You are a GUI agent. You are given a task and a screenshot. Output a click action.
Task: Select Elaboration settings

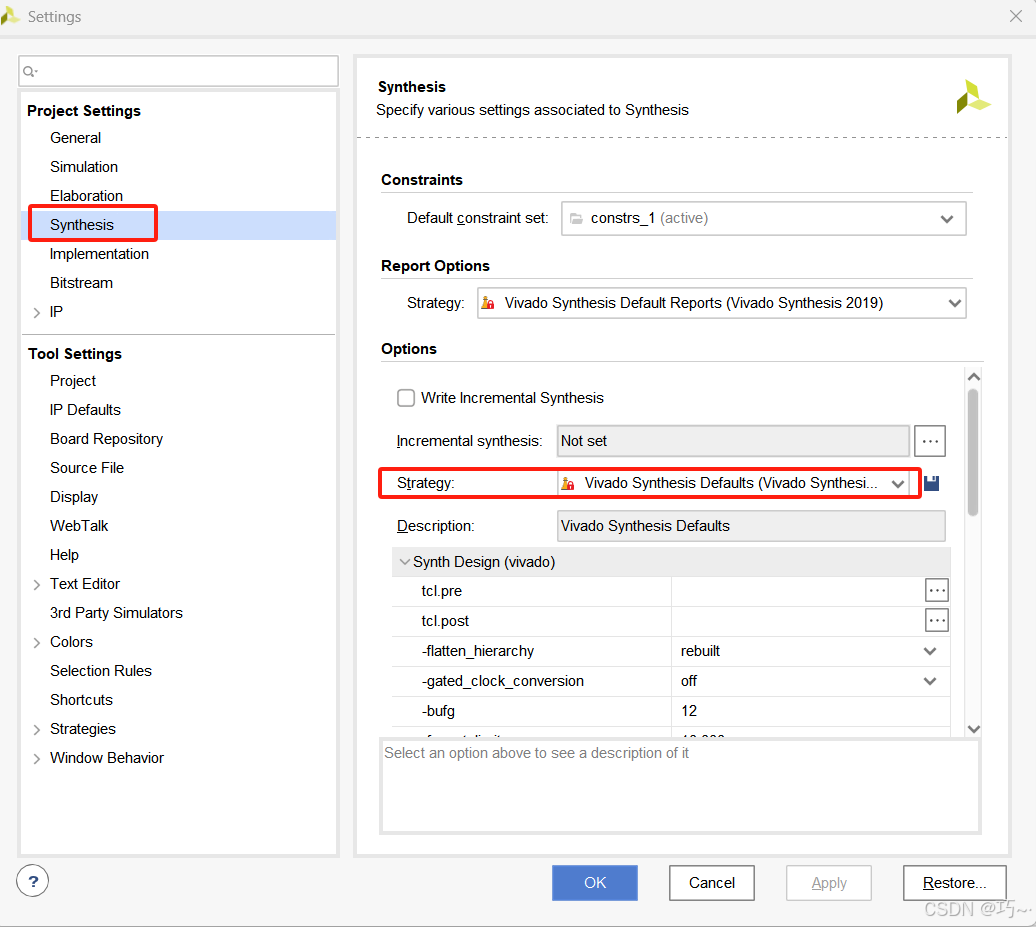coord(87,196)
